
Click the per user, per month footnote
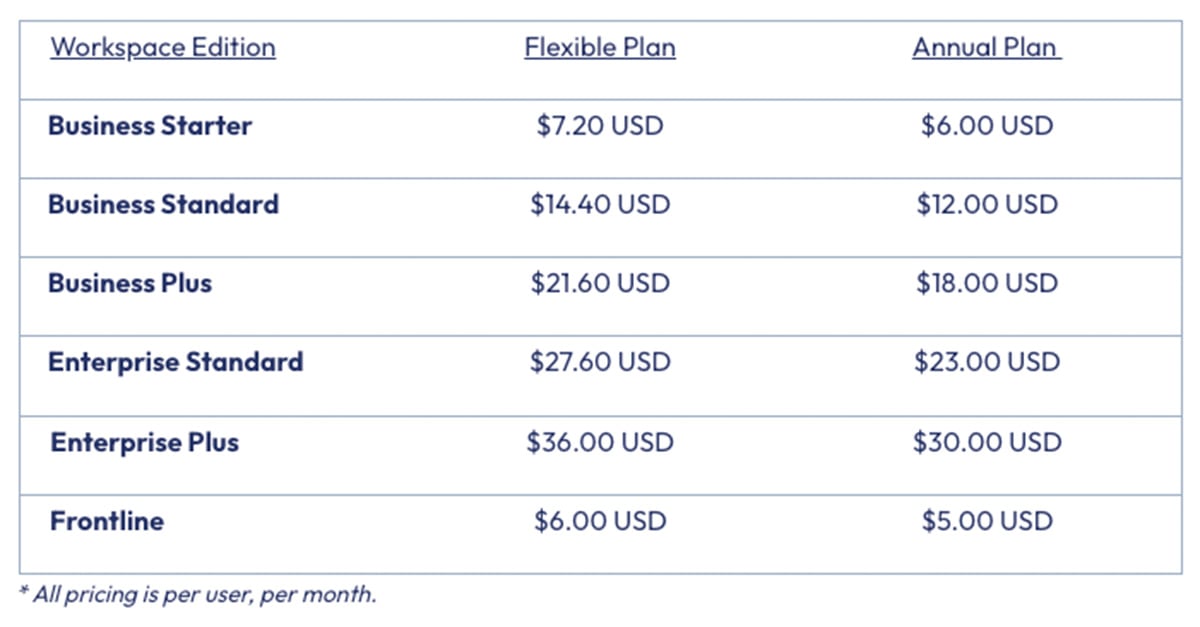pyautogui.click(x=198, y=594)
